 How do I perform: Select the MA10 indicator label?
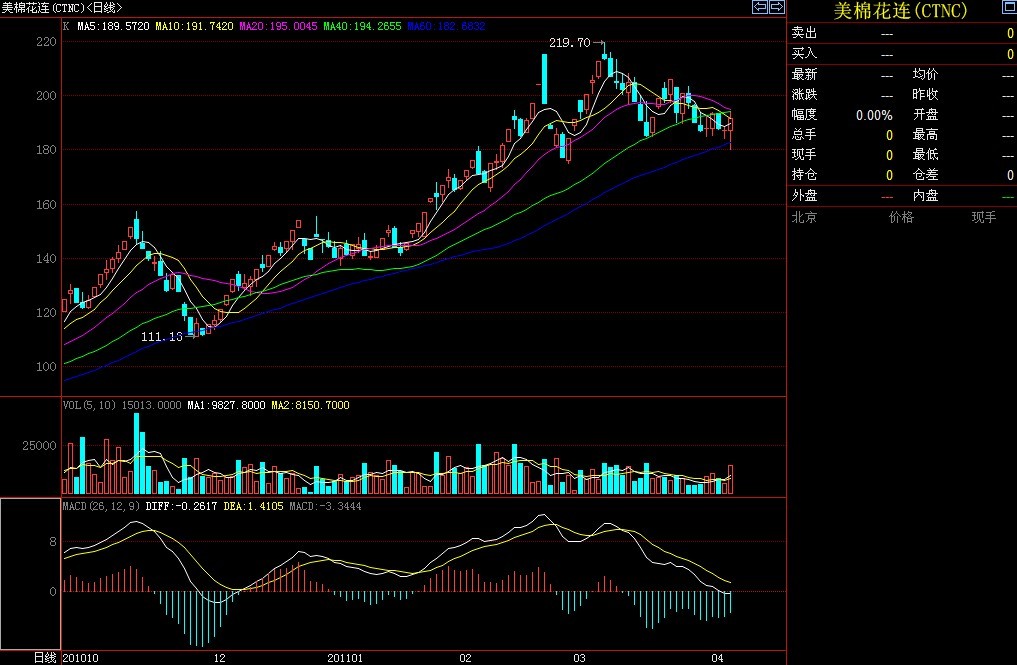tap(194, 26)
